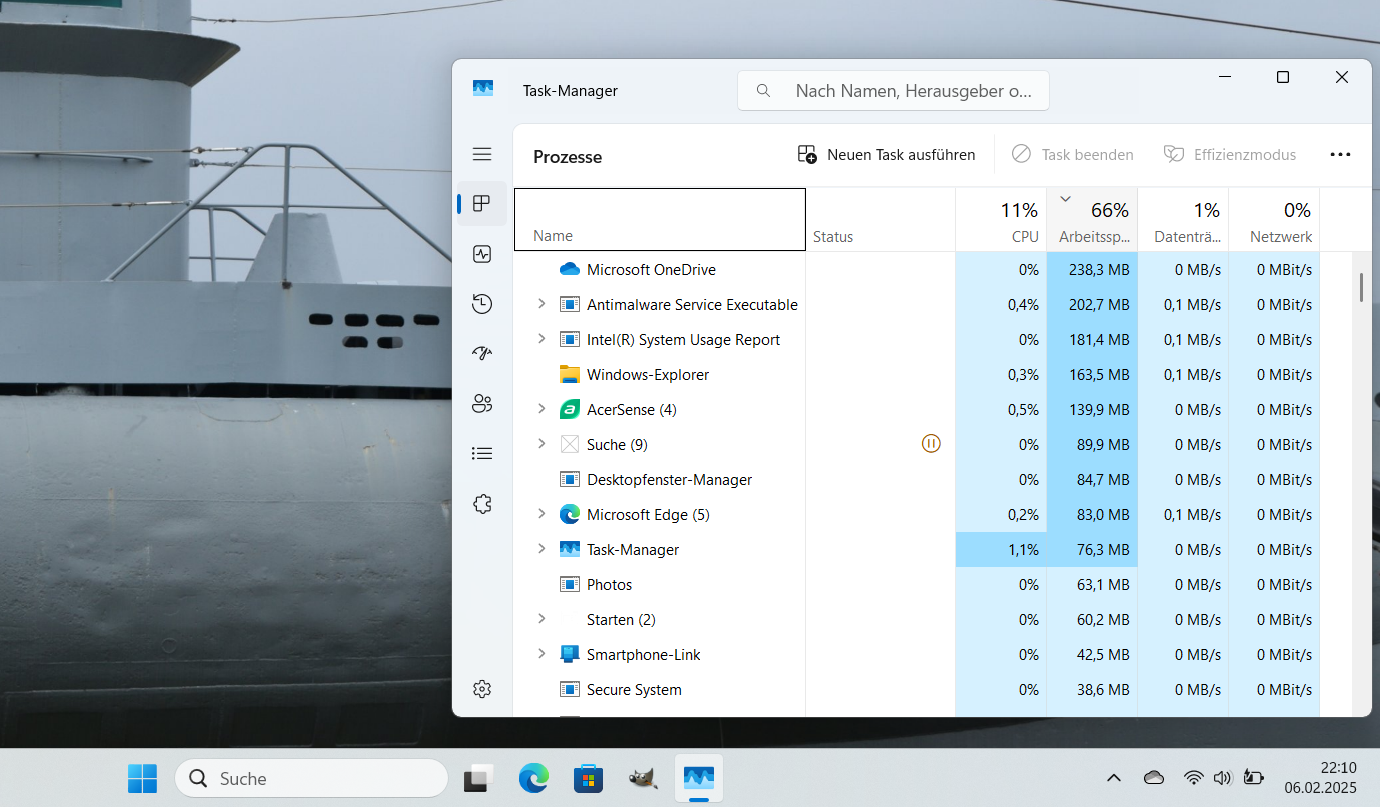Open the navigation sidebar menu
This screenshot has height=807, width=1380.
click(482, 154)
